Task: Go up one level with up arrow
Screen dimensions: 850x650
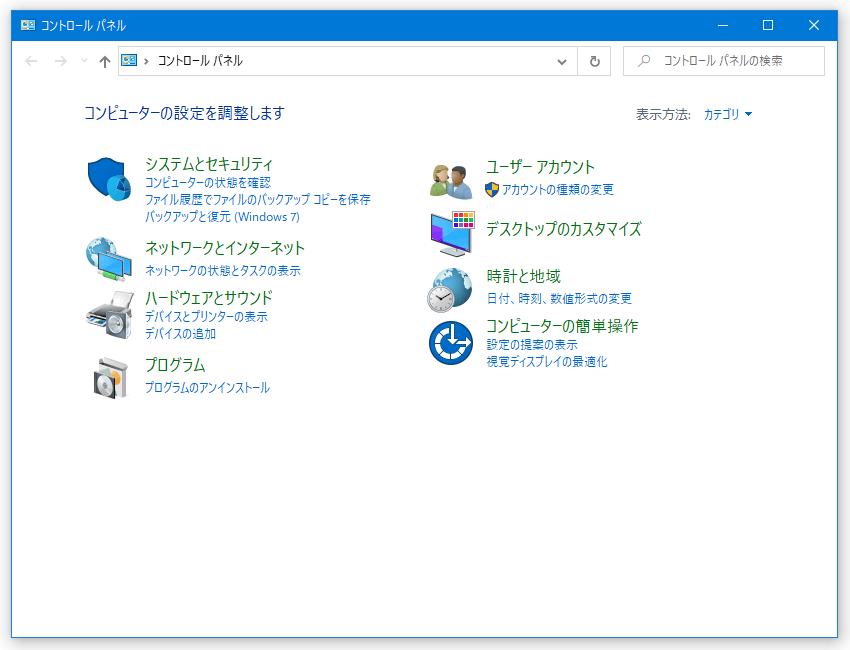Action: (x=105, y=61)
